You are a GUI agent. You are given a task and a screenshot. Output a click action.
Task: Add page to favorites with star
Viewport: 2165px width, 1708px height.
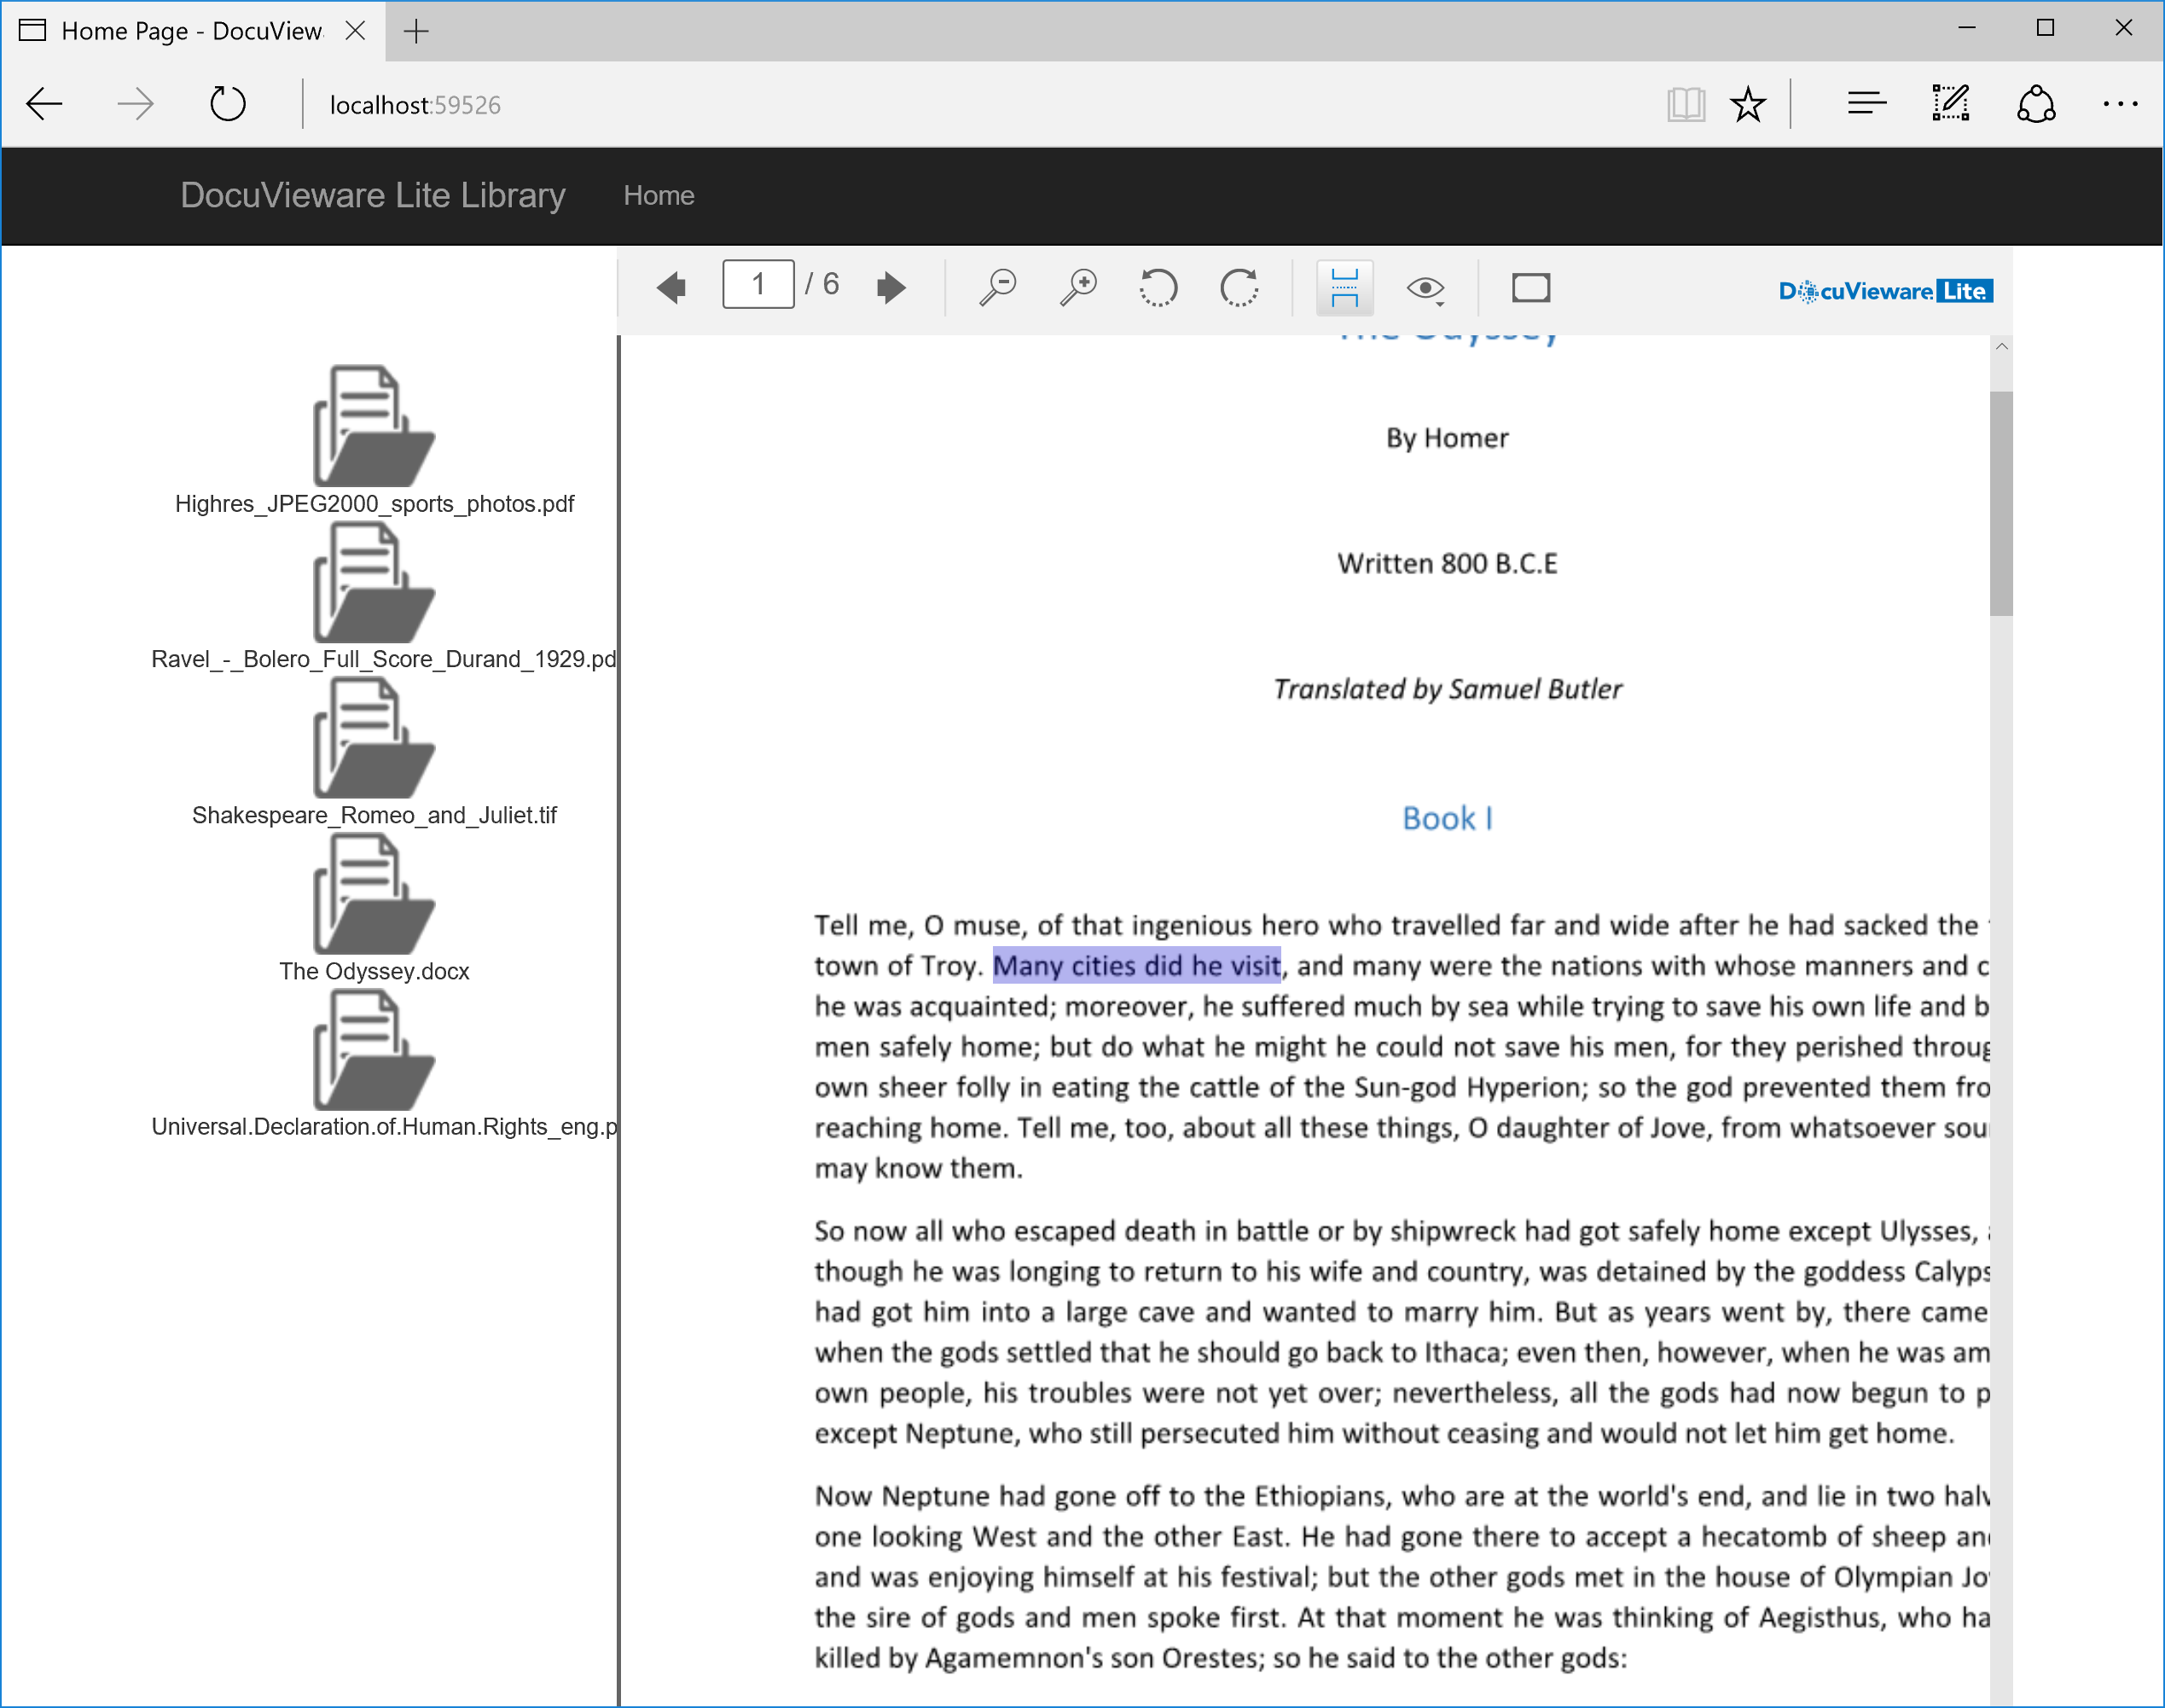point(1747,104)
